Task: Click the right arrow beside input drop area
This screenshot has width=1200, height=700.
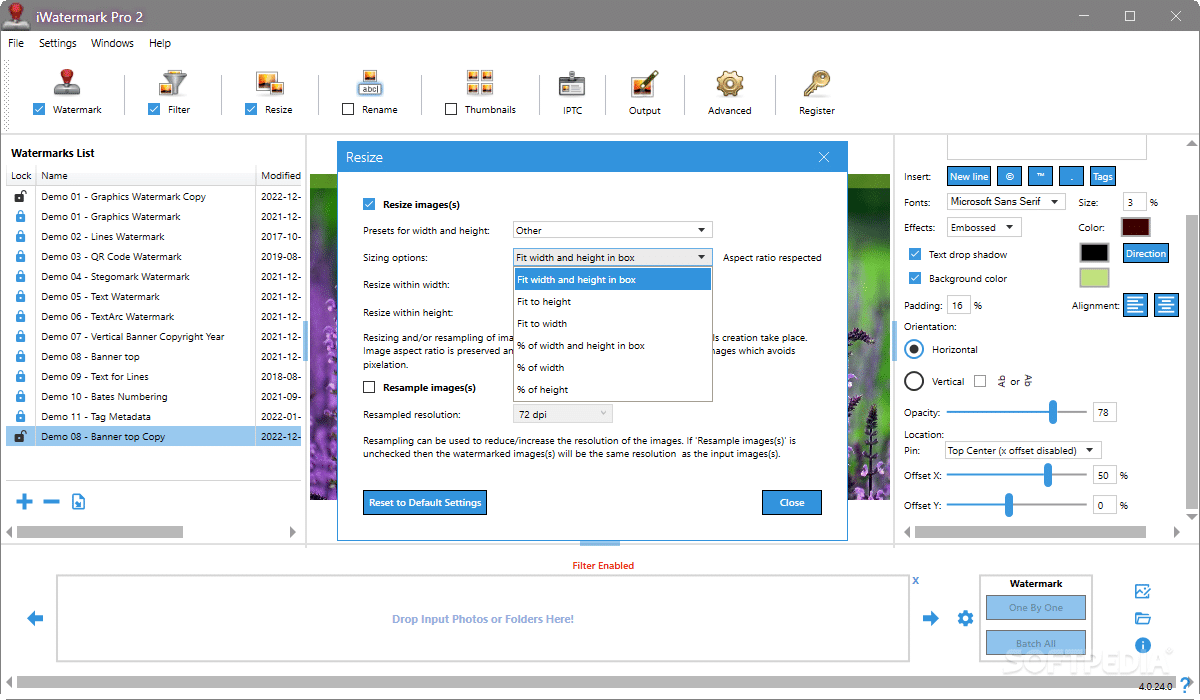Action: (x=931, y=619)
